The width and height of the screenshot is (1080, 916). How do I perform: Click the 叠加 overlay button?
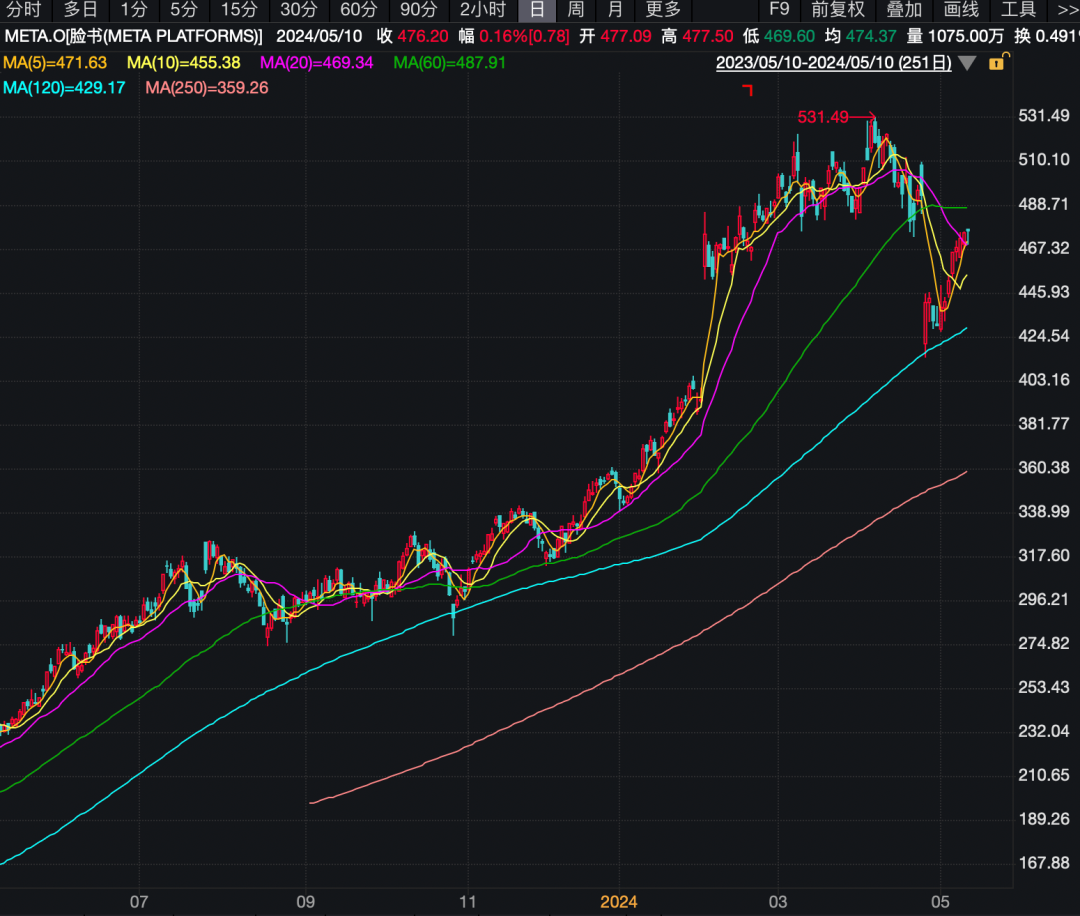click(904, 10)
